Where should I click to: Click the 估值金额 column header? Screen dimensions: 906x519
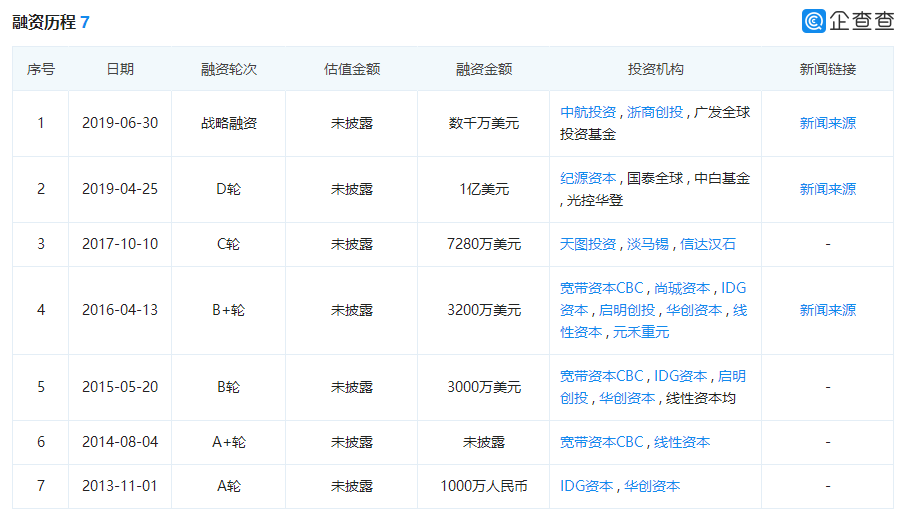pos(352,69)
